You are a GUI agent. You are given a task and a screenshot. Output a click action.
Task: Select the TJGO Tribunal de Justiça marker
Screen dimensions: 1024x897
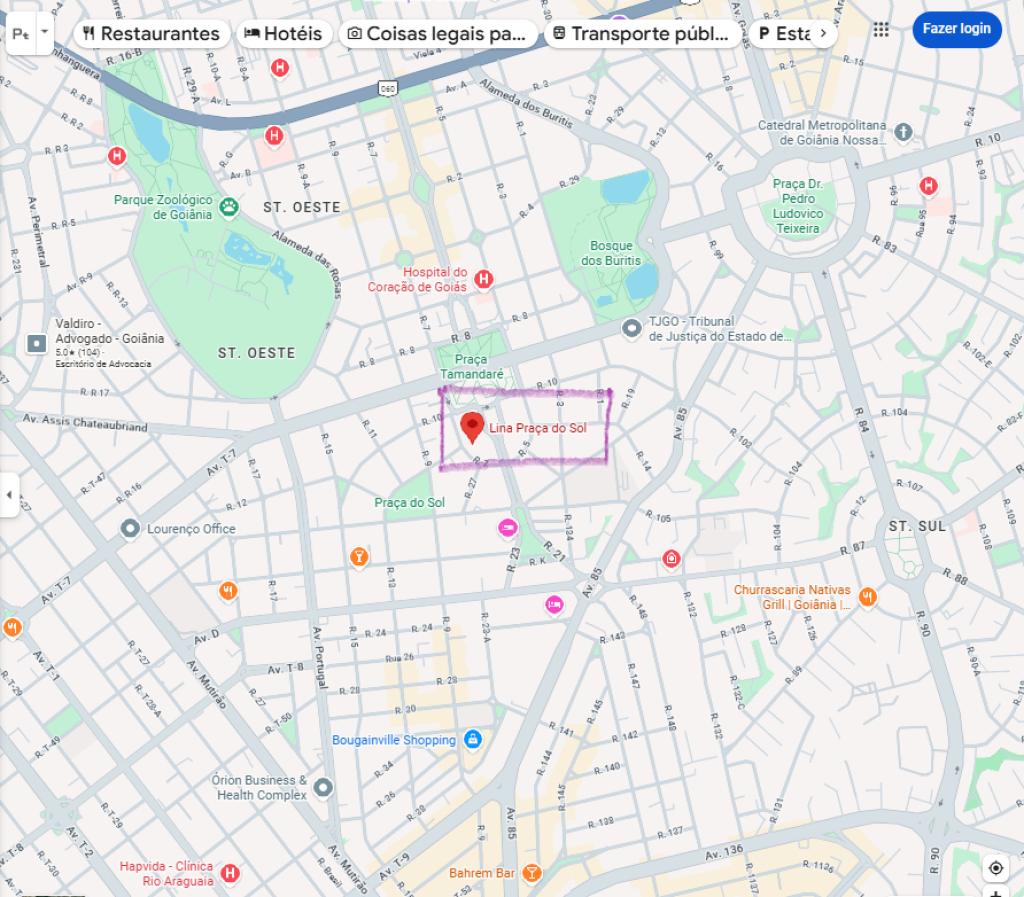(632, 328)
